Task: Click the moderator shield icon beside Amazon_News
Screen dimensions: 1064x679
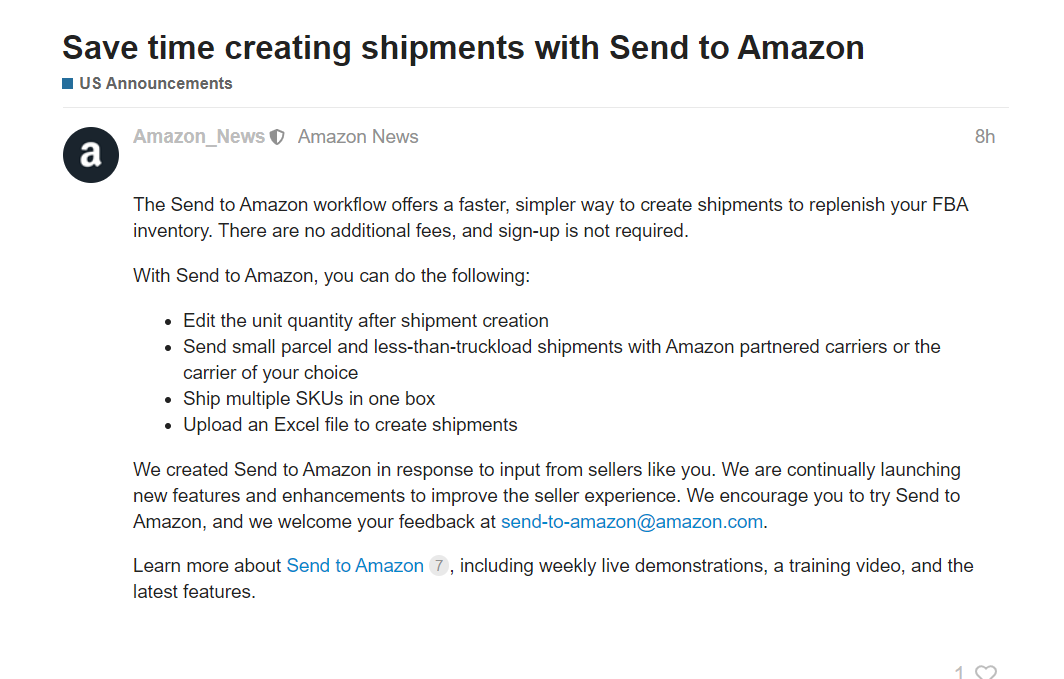Action: (x=277, y=137)
